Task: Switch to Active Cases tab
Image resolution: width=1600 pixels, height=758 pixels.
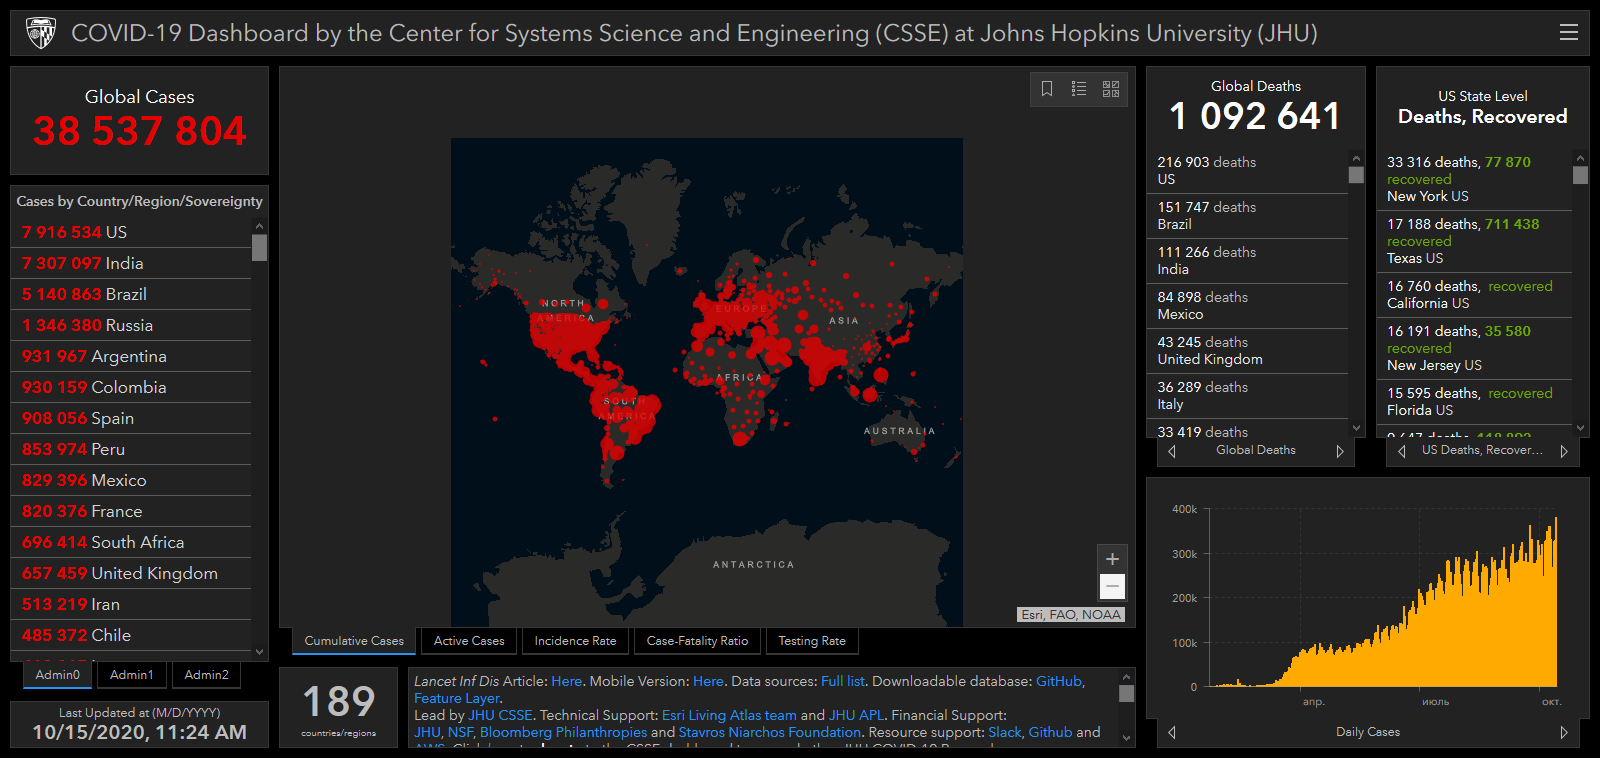Action: 469,641
